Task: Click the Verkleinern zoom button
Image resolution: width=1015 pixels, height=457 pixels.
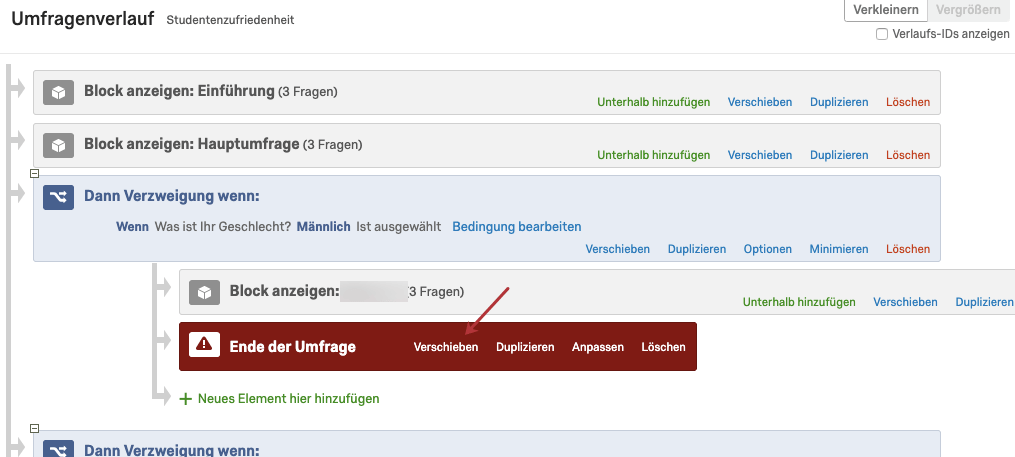Action: pos(886,10)
